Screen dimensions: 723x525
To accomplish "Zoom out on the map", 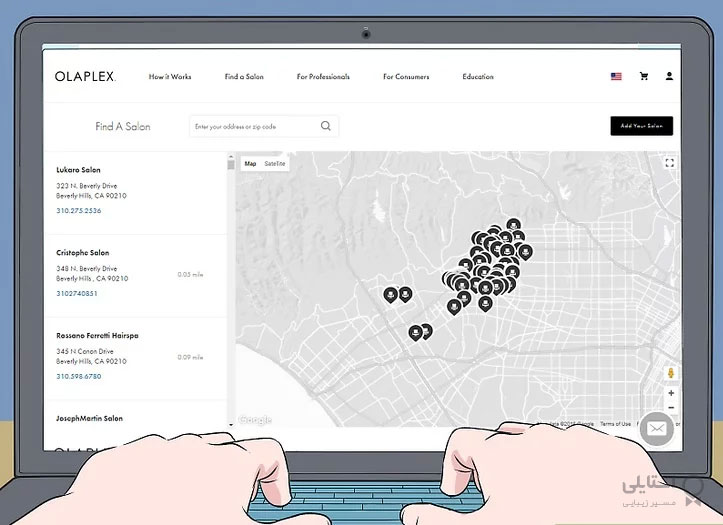I will coord(670,408).
